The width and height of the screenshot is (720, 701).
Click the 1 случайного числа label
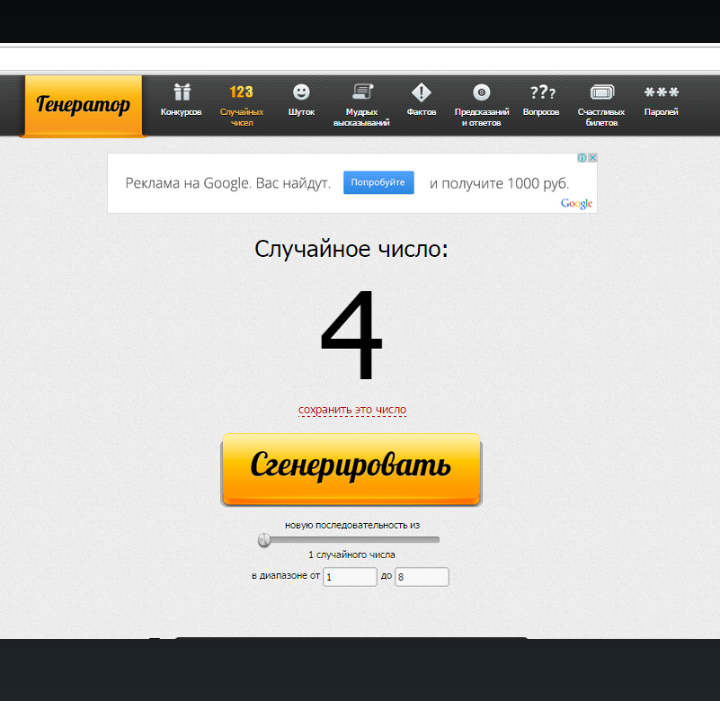tap(352, 555)
